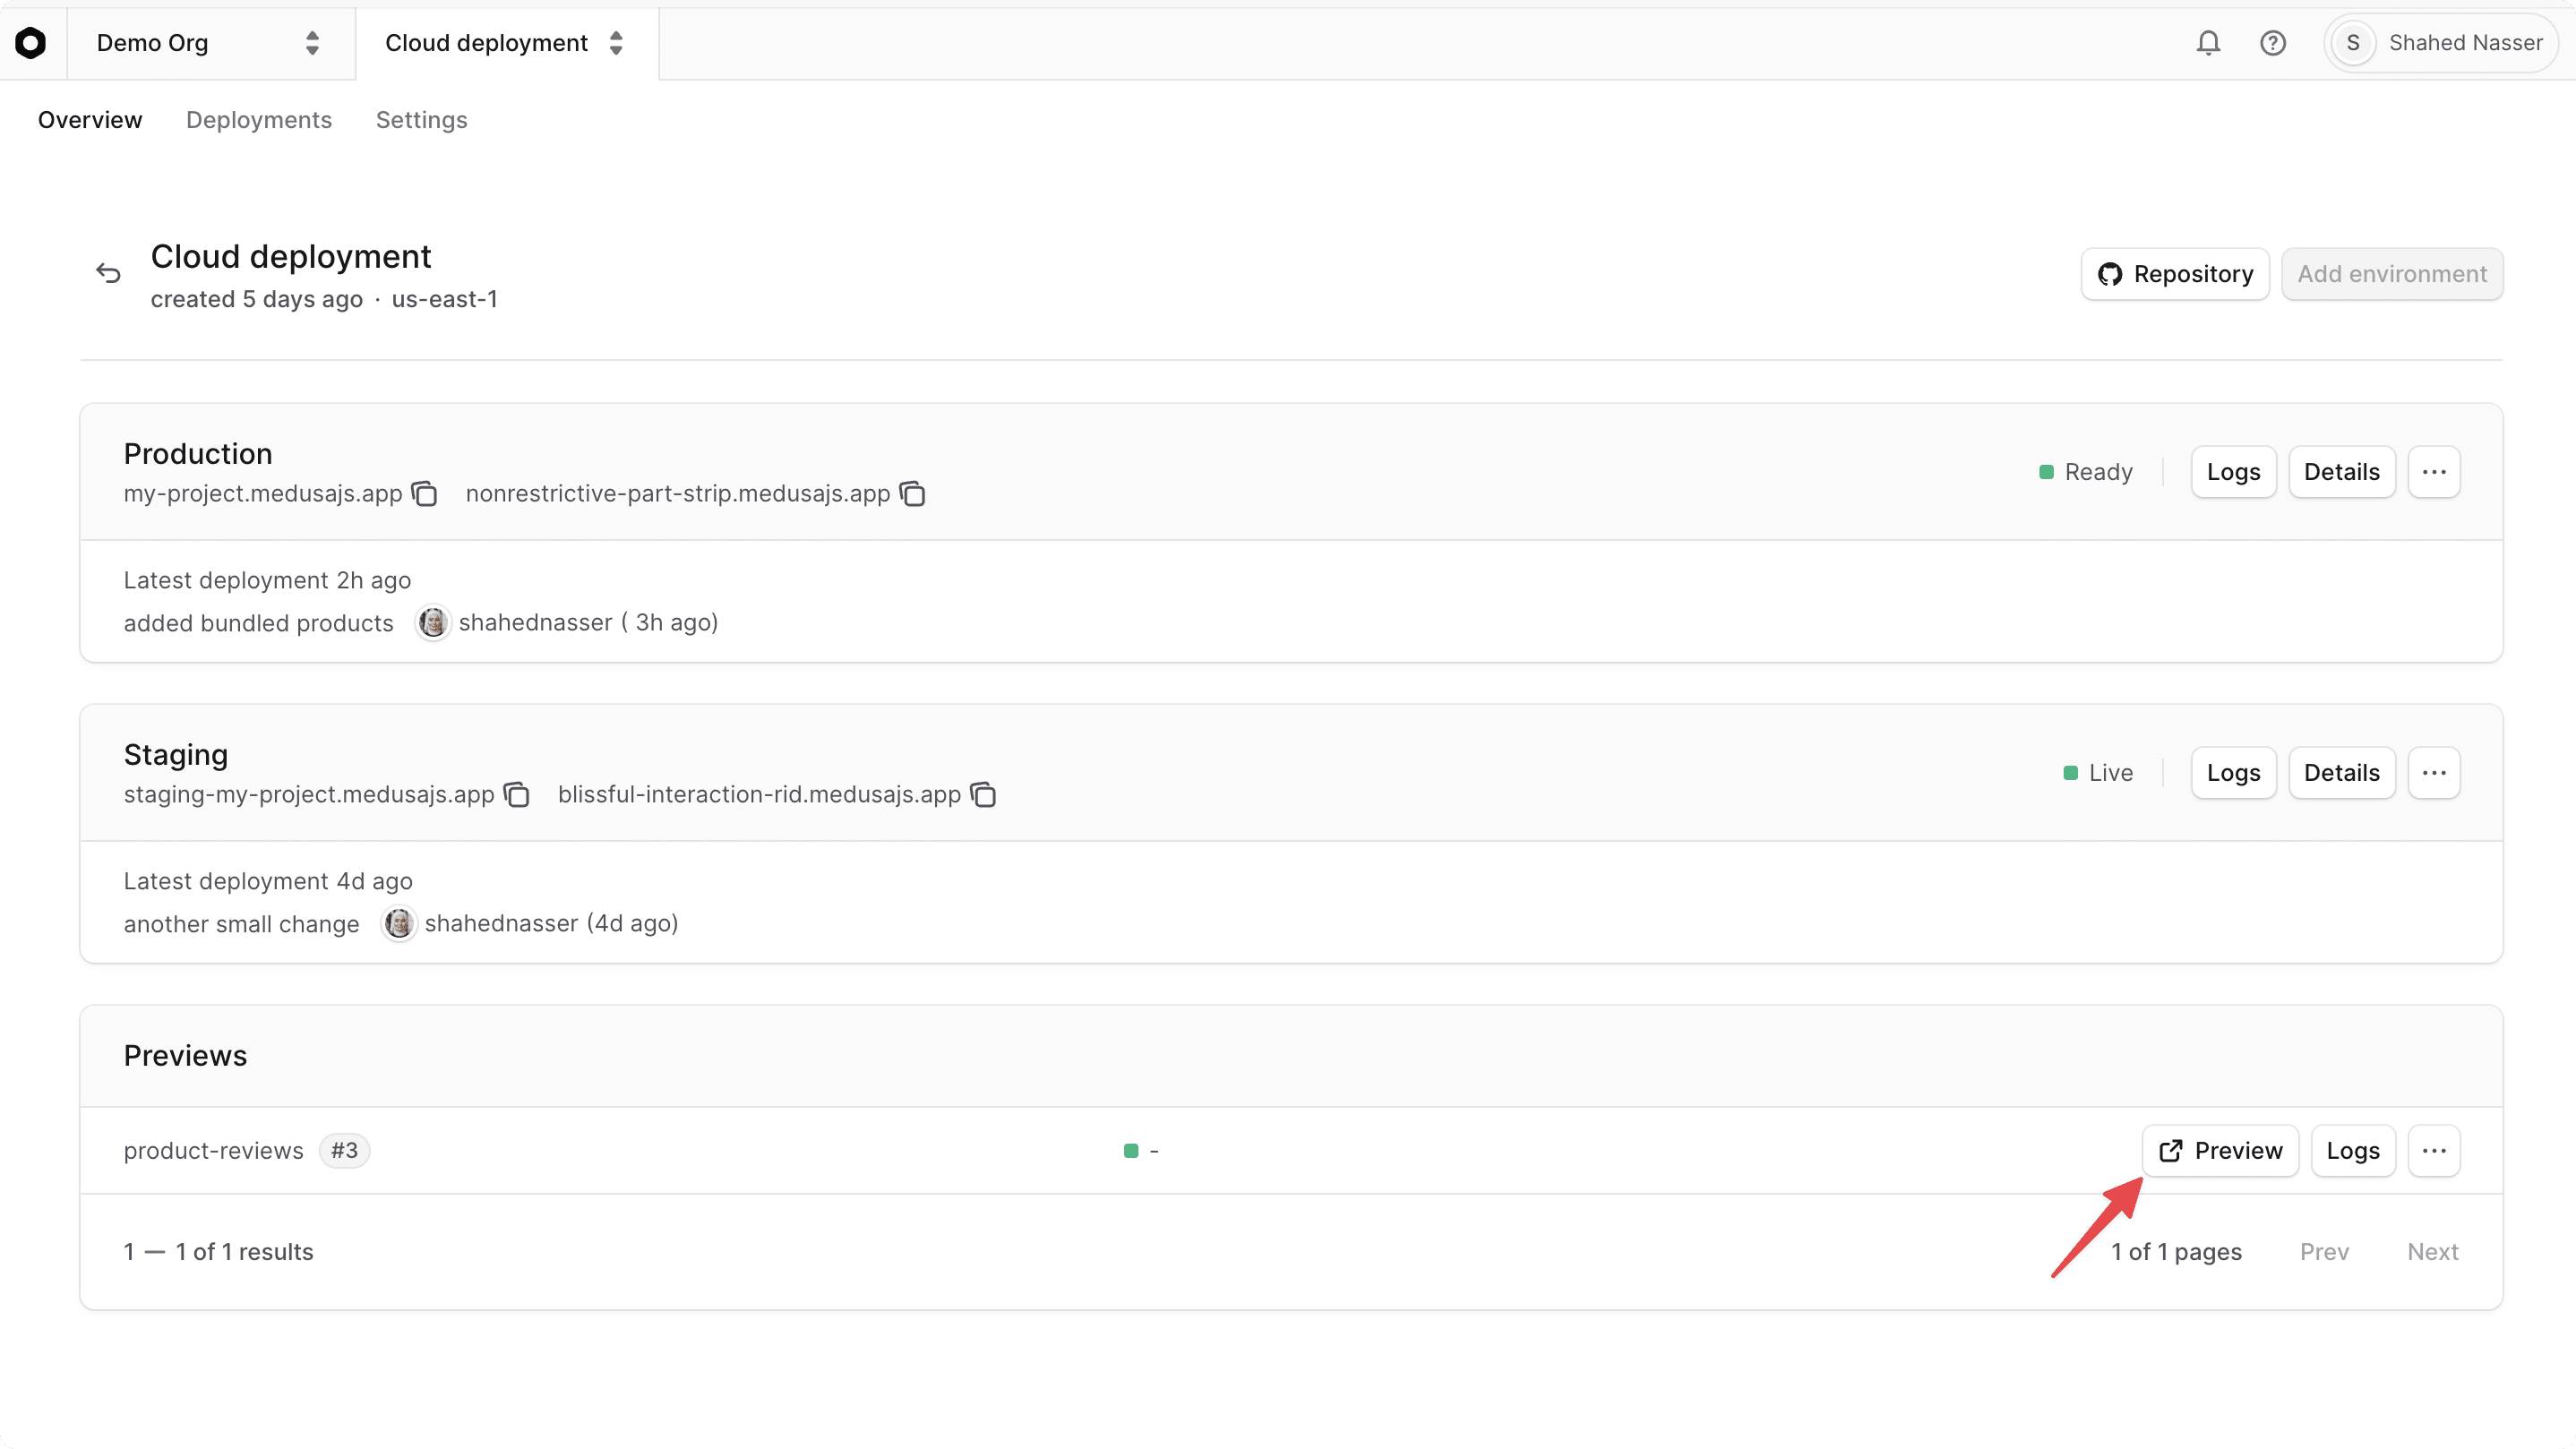The height and width of the screenshot is (1449, 2576).
Task: Open the Cloud deployment project switcher
Action: tap(507, 43)
